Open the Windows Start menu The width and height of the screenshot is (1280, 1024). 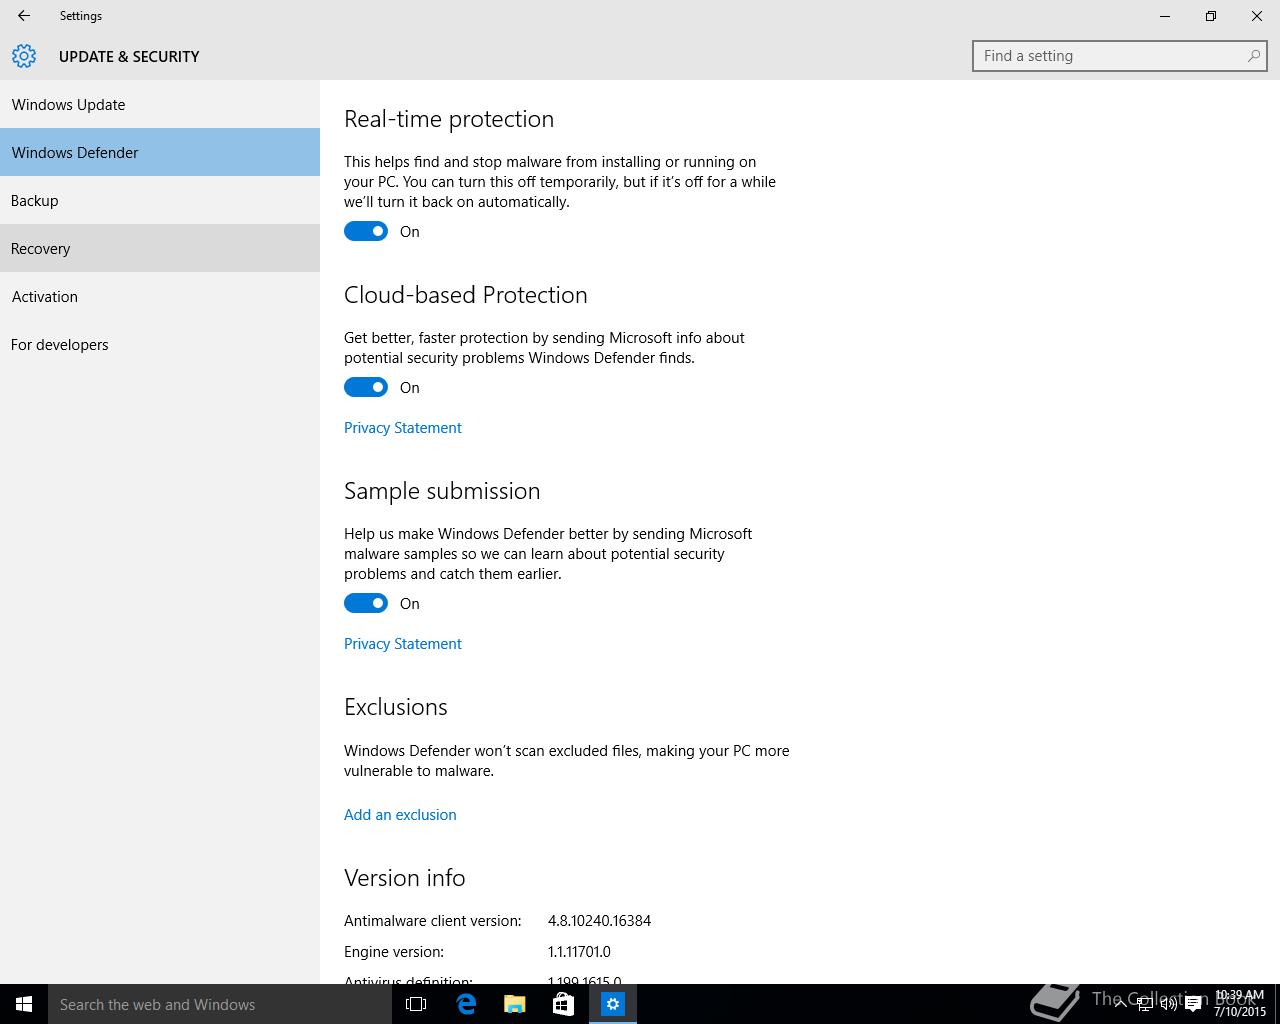(x=24, y=1004)
